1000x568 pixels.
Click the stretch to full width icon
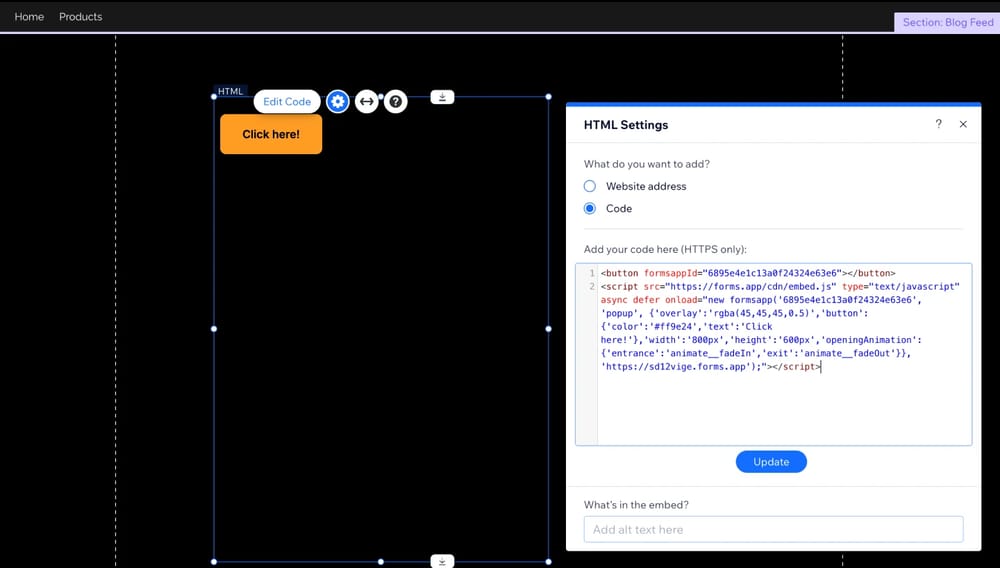[367, 101]
